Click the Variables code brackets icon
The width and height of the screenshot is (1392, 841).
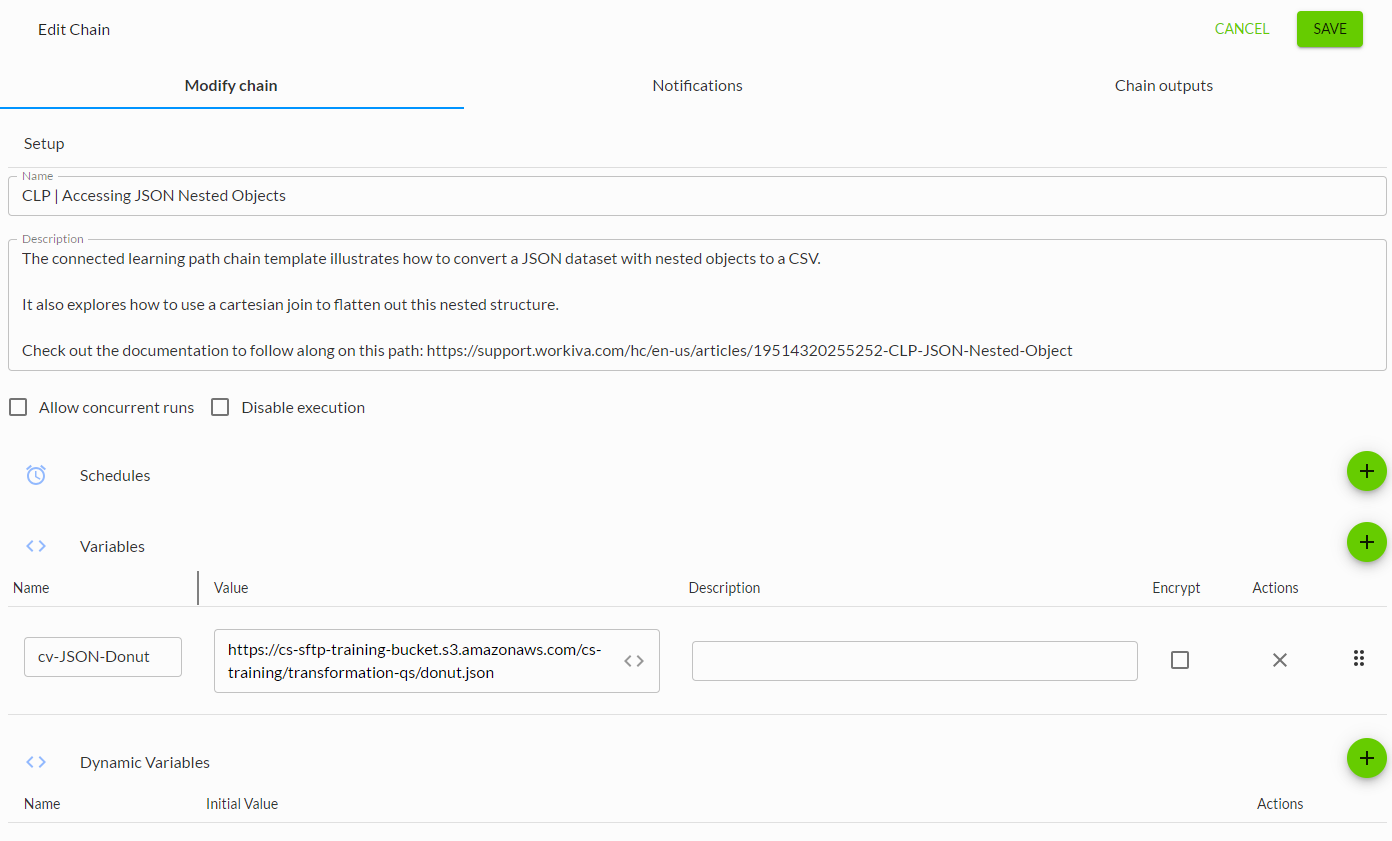click(36, 546)
